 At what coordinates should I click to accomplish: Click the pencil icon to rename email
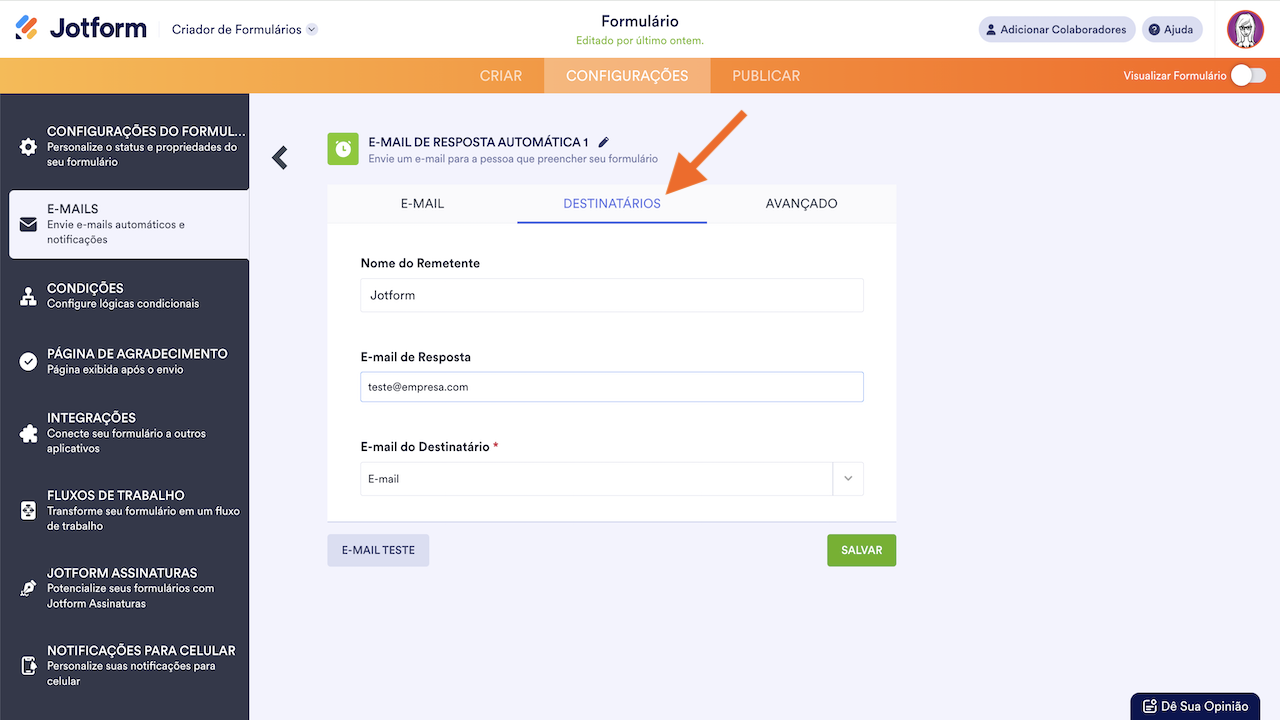(x=603, y=143)
